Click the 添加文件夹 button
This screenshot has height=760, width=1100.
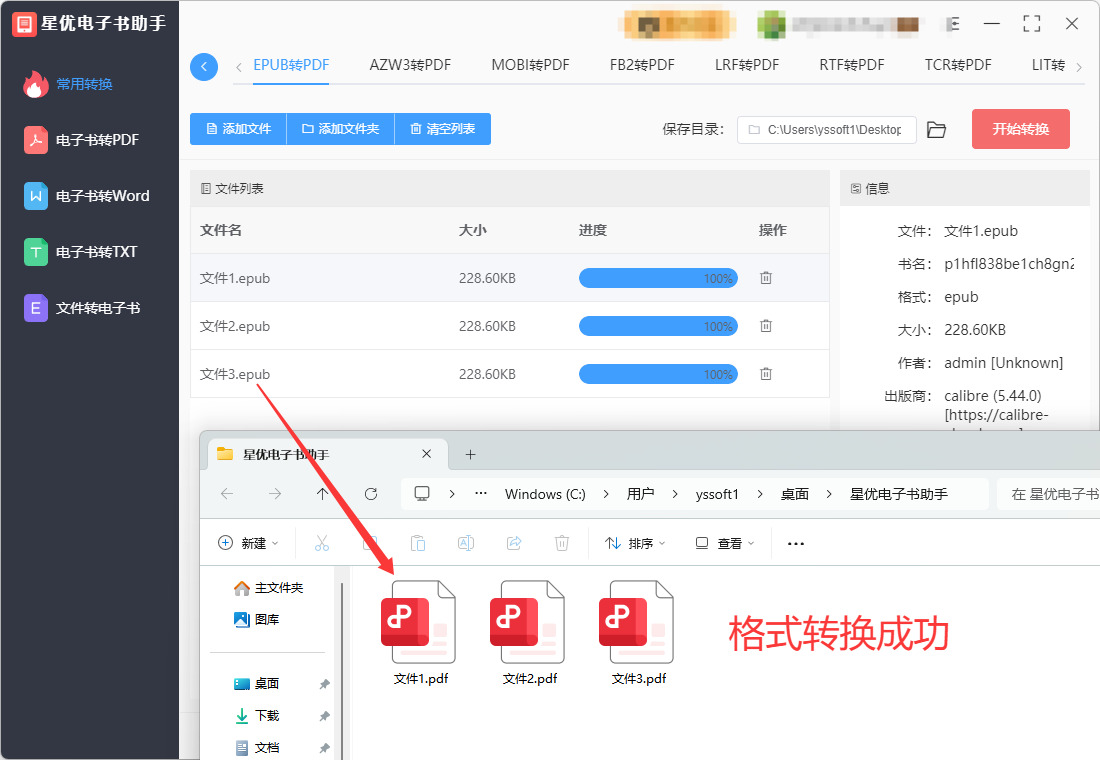tap(341, 129)
